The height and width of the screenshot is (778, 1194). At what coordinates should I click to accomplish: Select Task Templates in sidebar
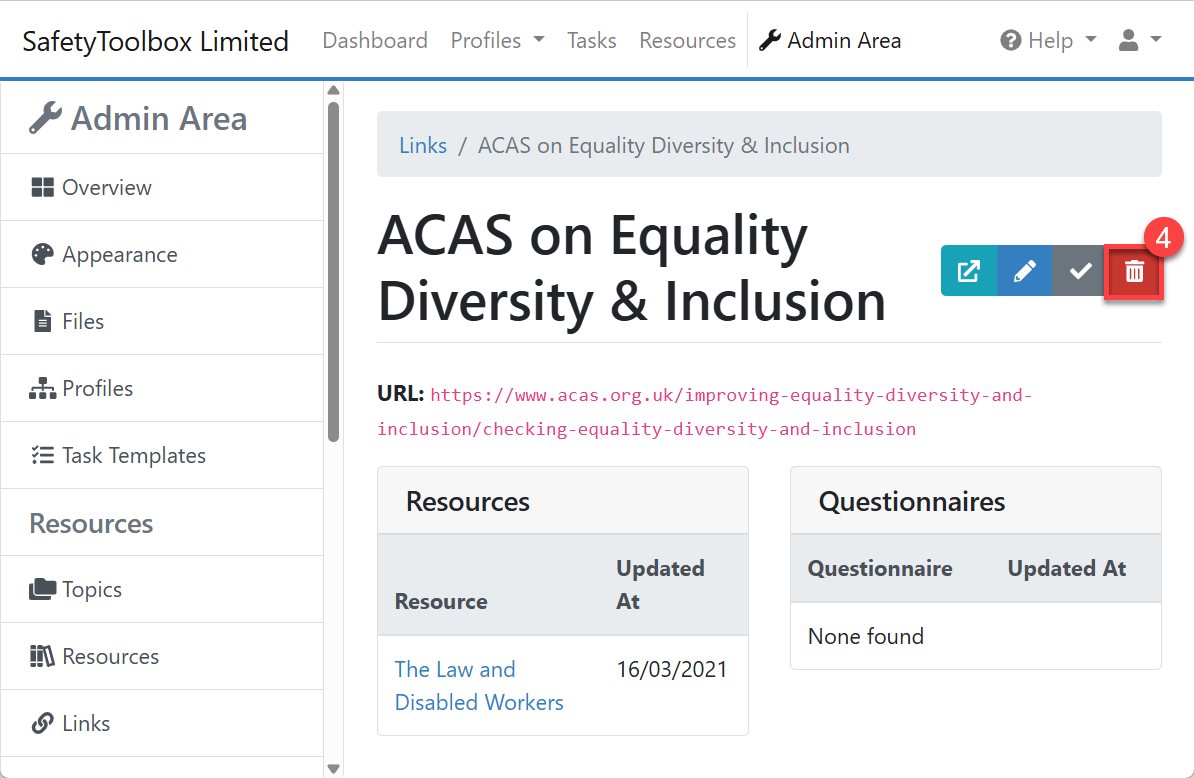pyautogui.click(x=133, y=456)
